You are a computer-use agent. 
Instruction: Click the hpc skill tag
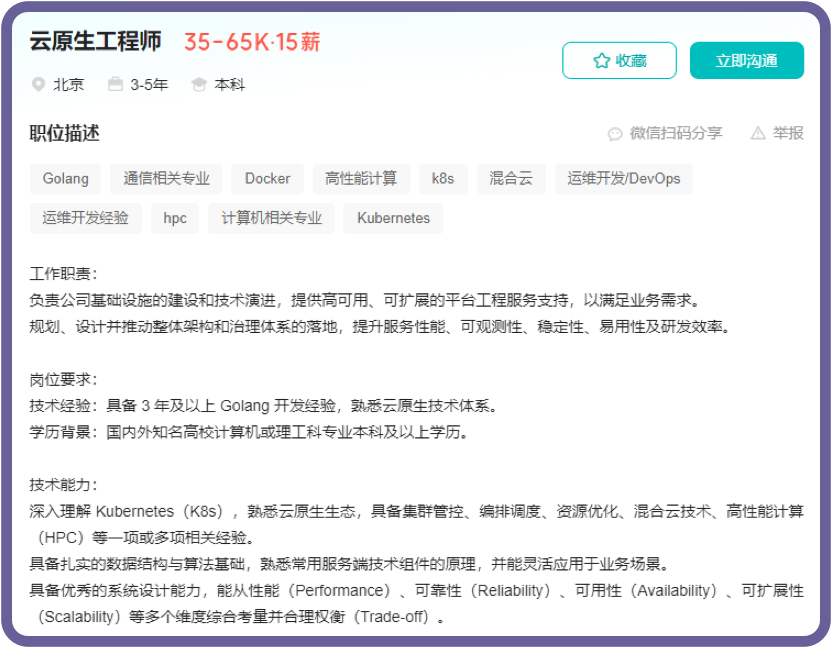175,218
